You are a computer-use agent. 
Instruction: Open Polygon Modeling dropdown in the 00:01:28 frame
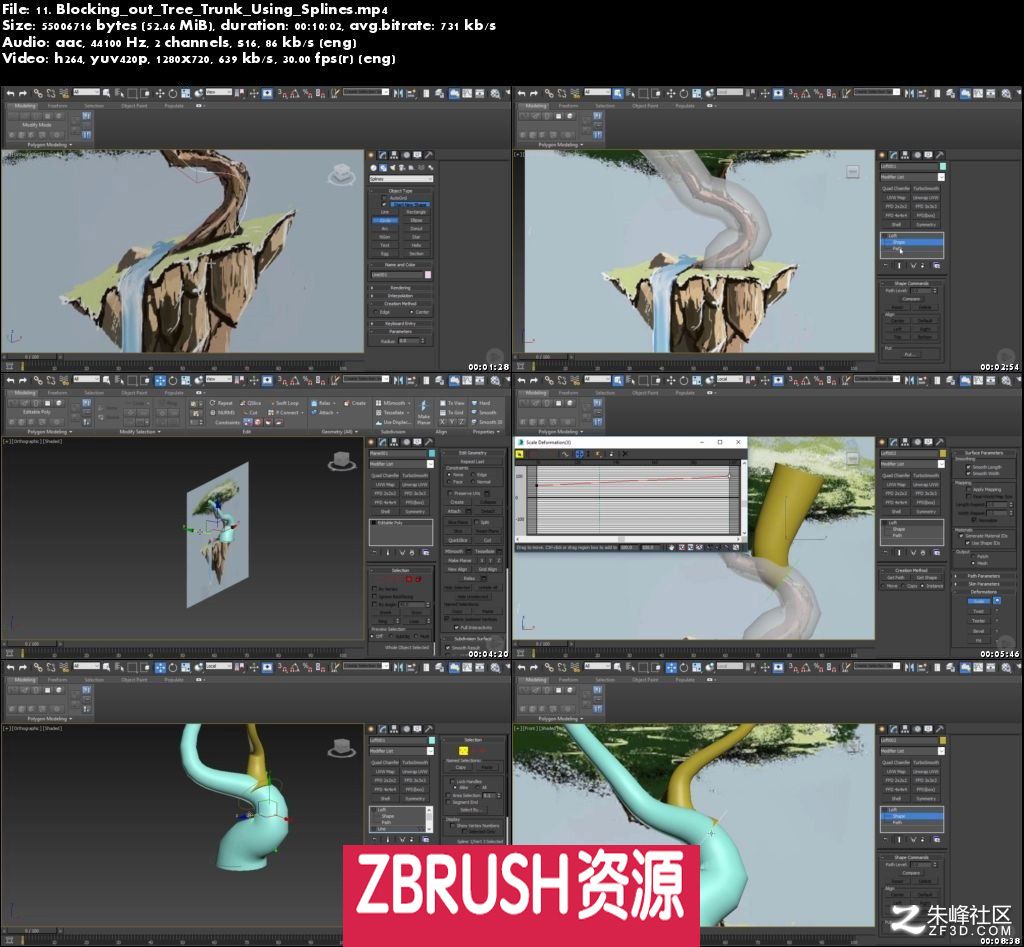pyautogui.click(x=49, y=145)
